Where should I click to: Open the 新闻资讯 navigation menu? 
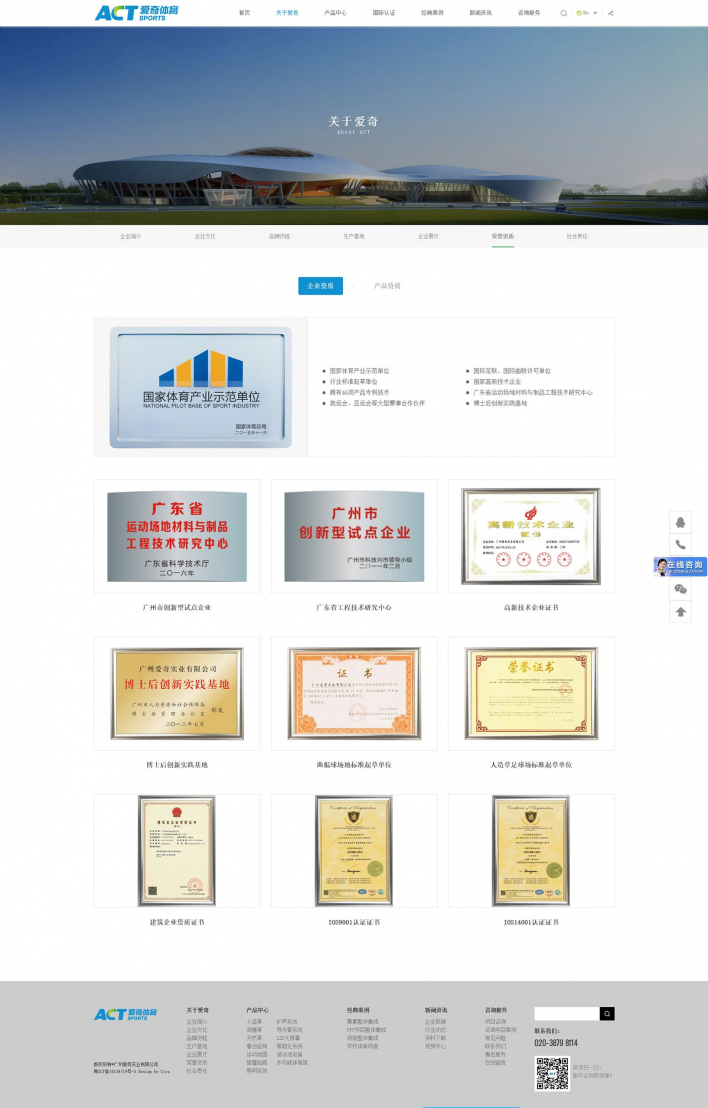[480, 13]
